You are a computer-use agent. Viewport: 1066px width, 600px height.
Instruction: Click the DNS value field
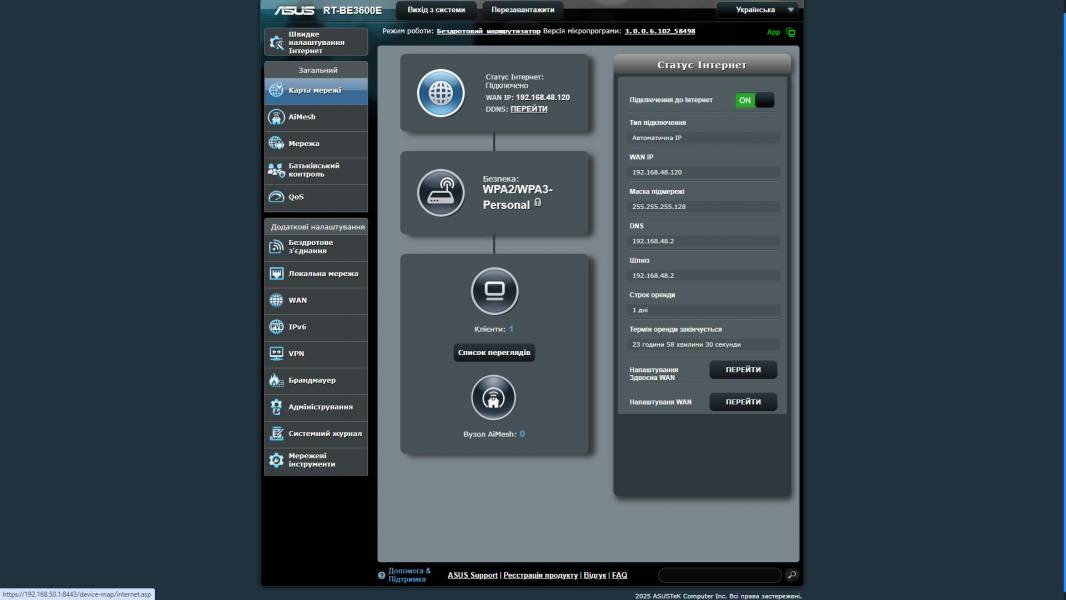click(703, 241)
